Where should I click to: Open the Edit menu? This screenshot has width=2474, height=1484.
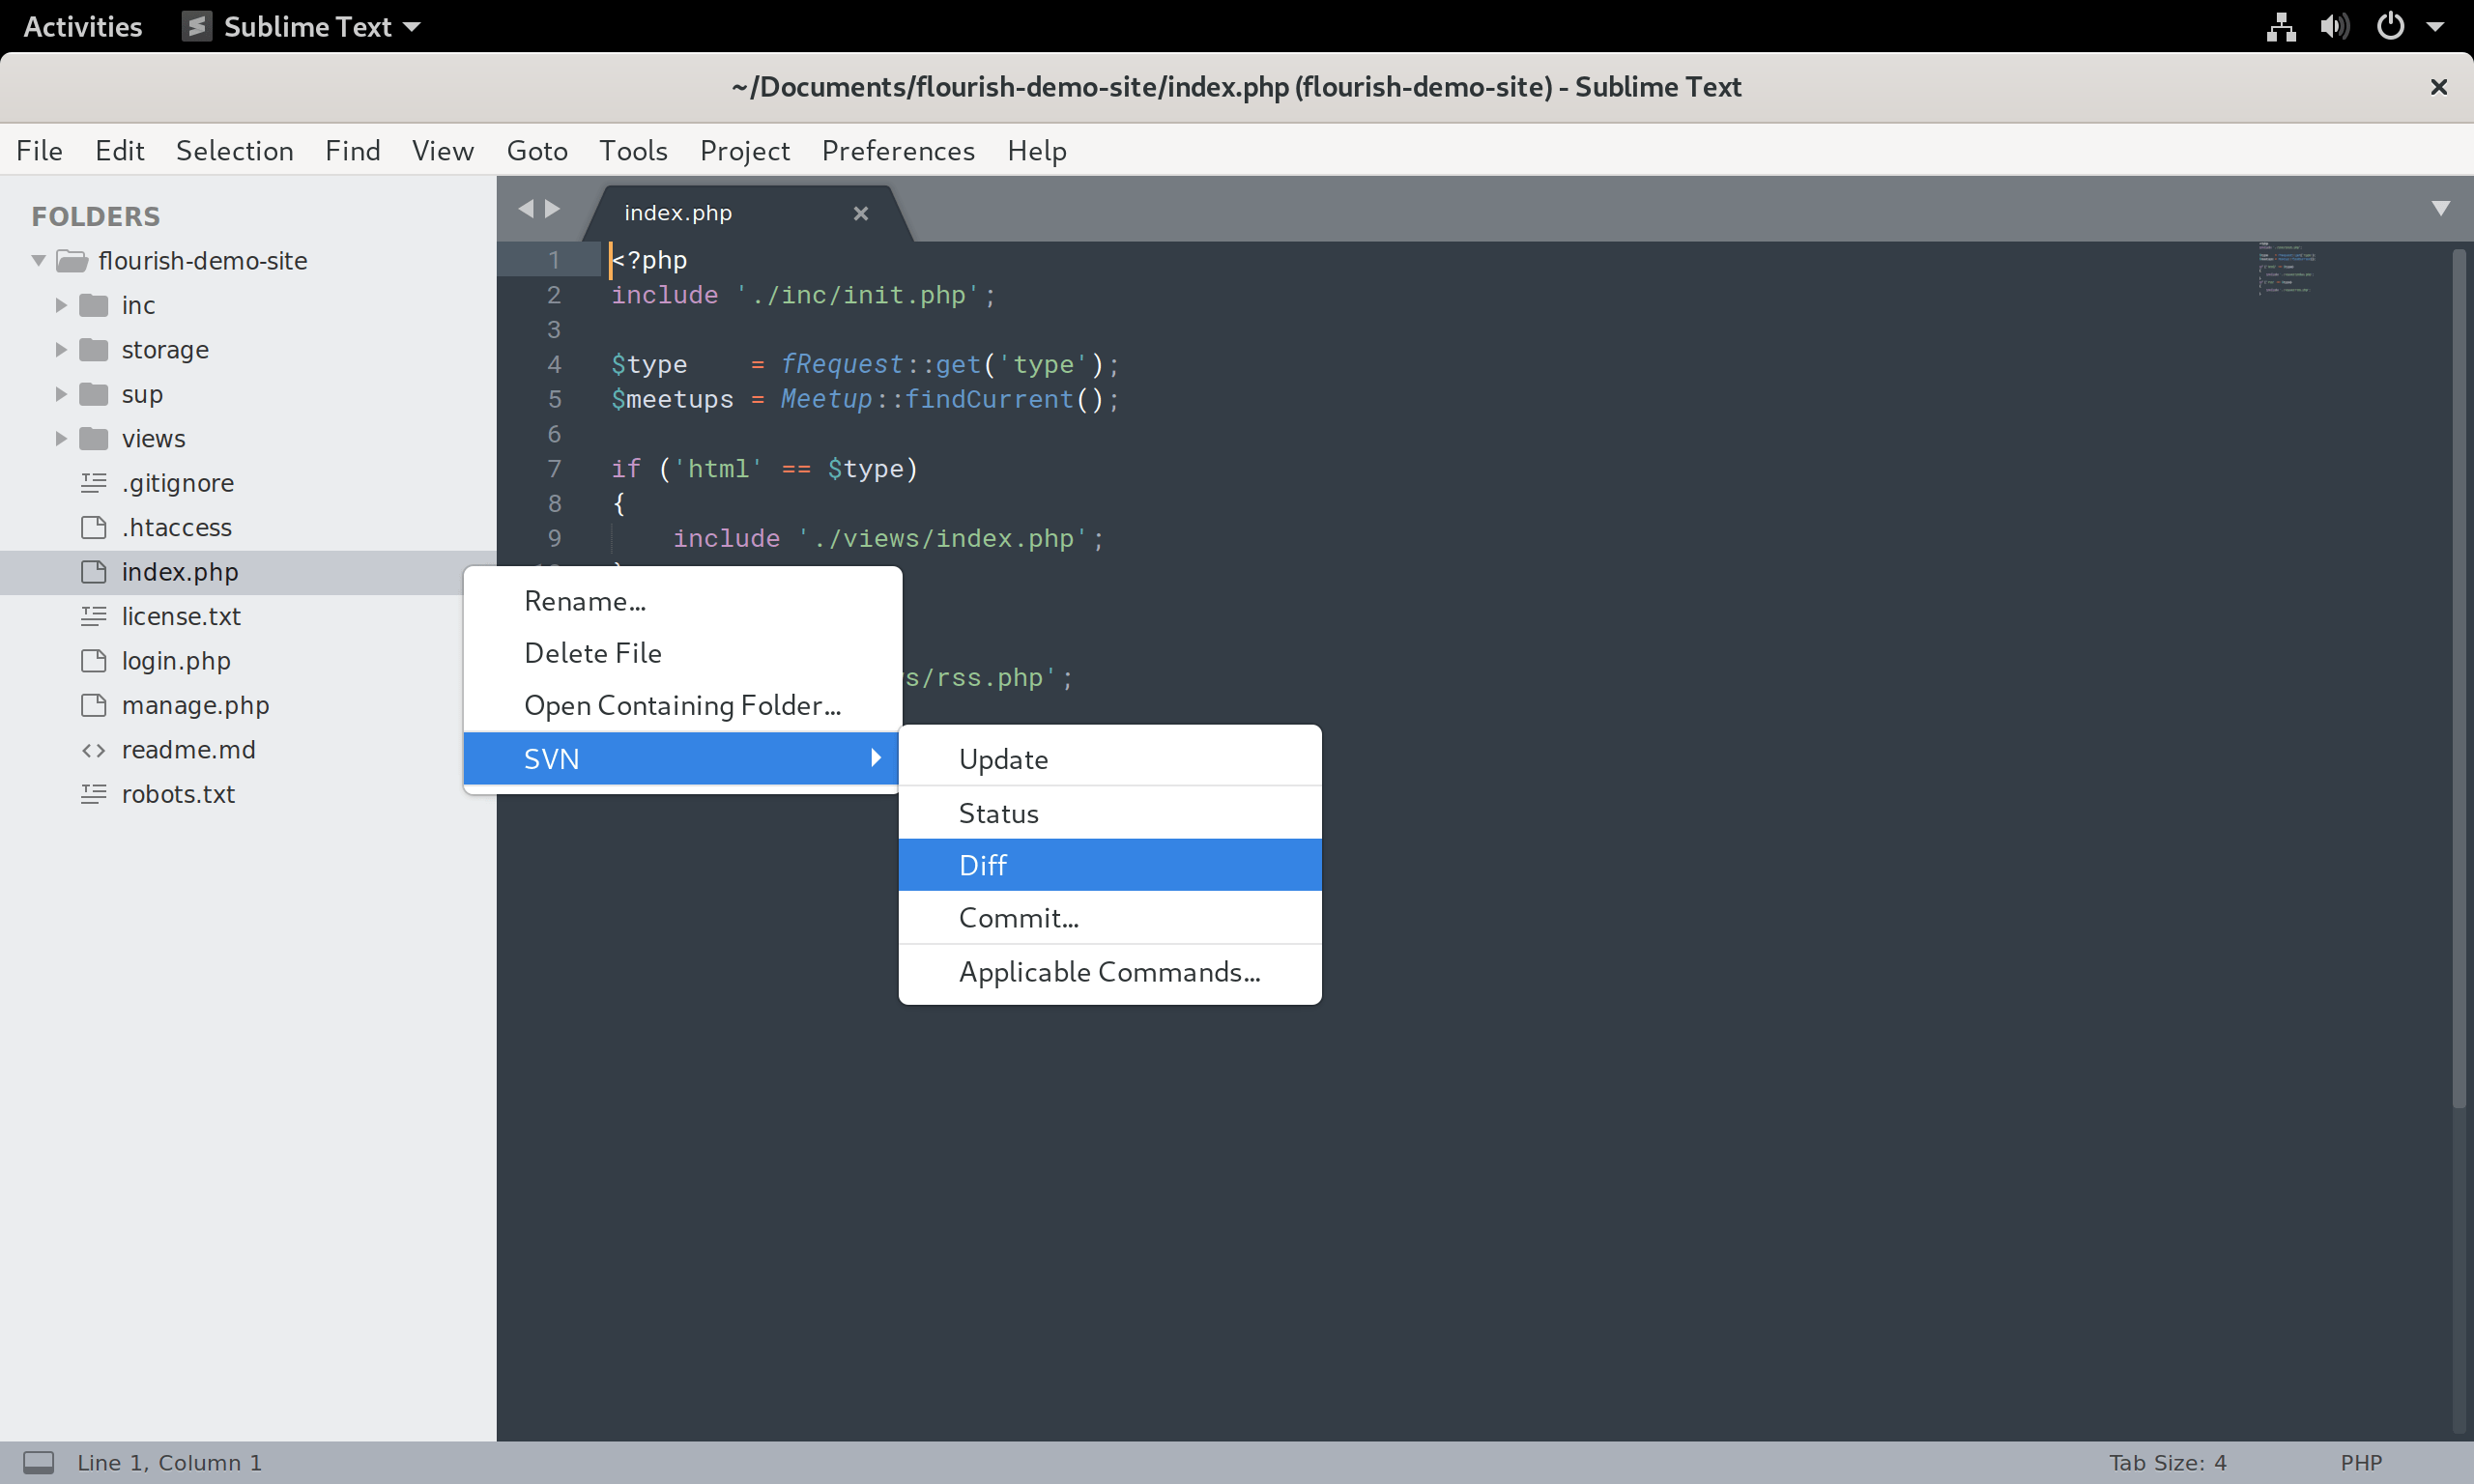coord(119,150)
